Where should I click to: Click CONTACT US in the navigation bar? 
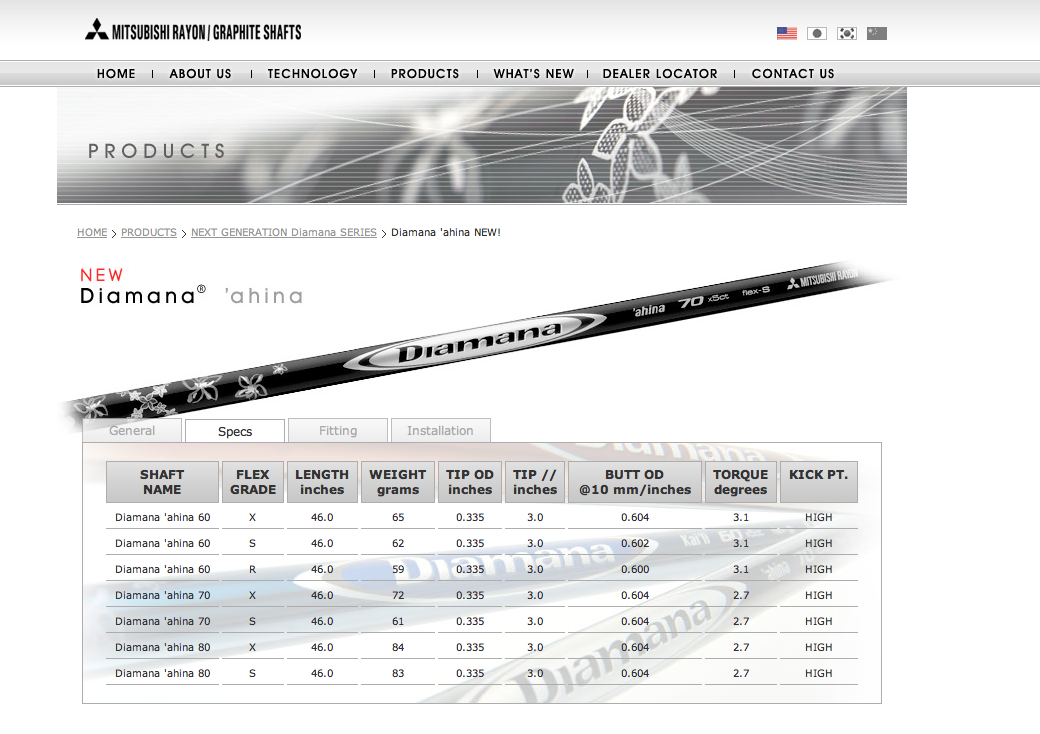pyautogui.click(x=793, y=74)
